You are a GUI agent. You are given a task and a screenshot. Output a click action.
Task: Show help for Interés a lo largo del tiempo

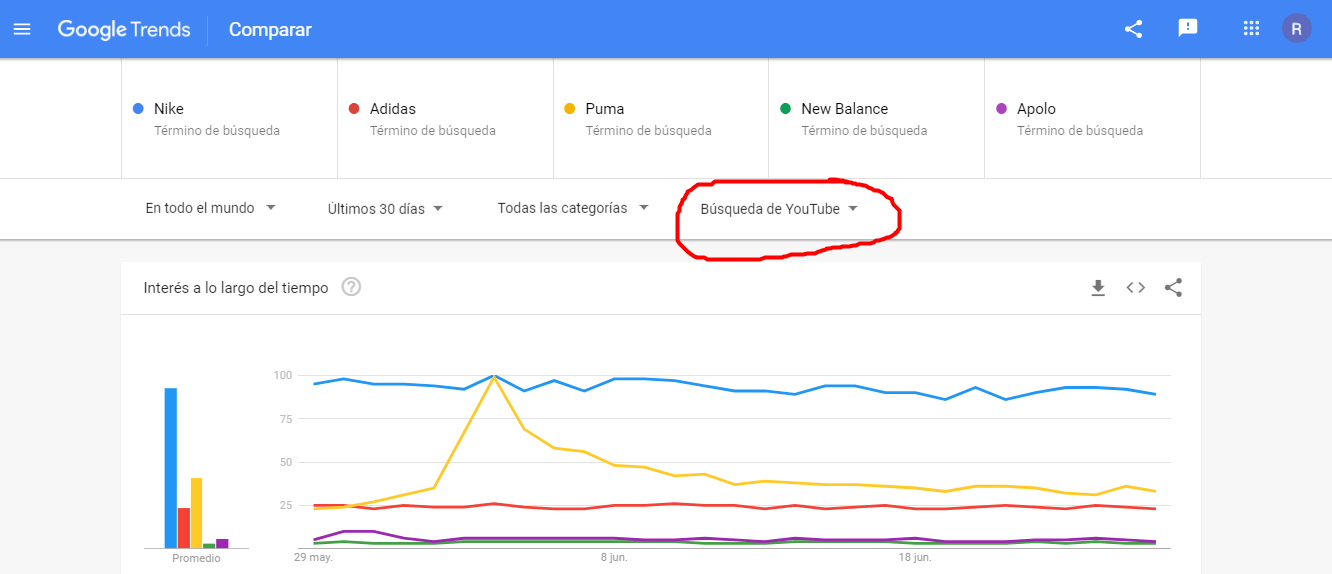pyautogui.click(x=351, y=287)
